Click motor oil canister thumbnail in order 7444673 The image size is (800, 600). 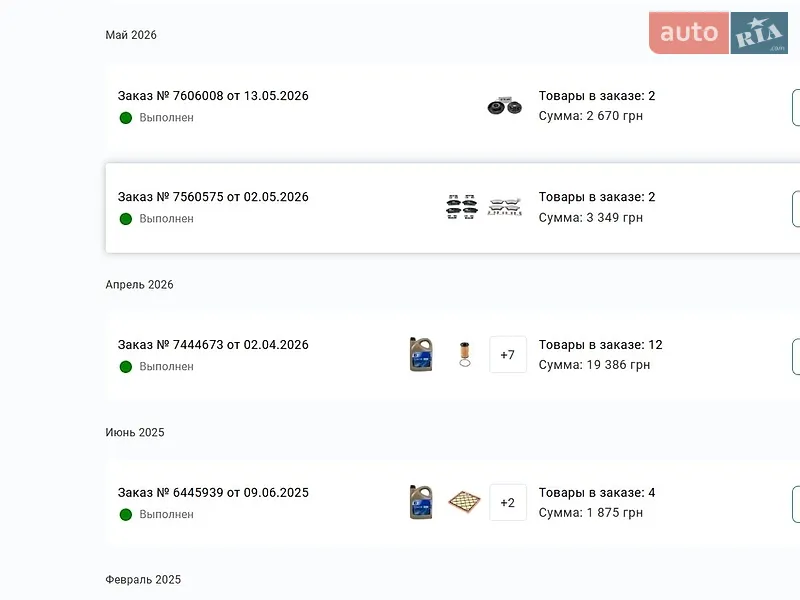pyautogui.click(x=421, y=354)
